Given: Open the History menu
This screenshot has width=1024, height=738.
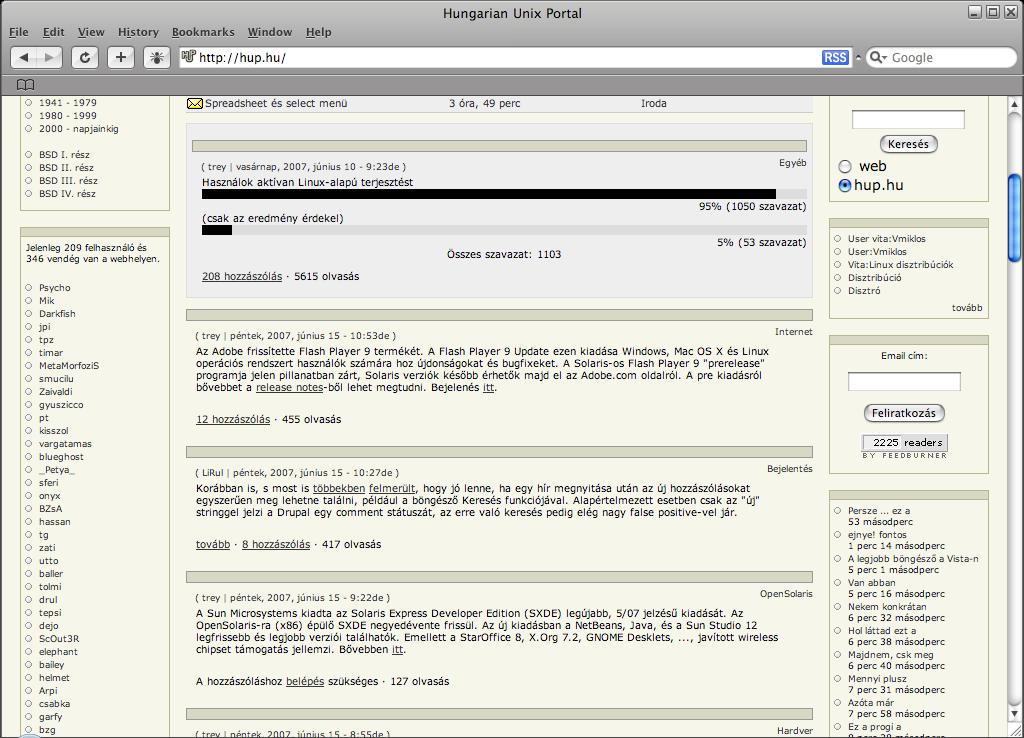Looking at the screenshot, I should coord(138,32).
